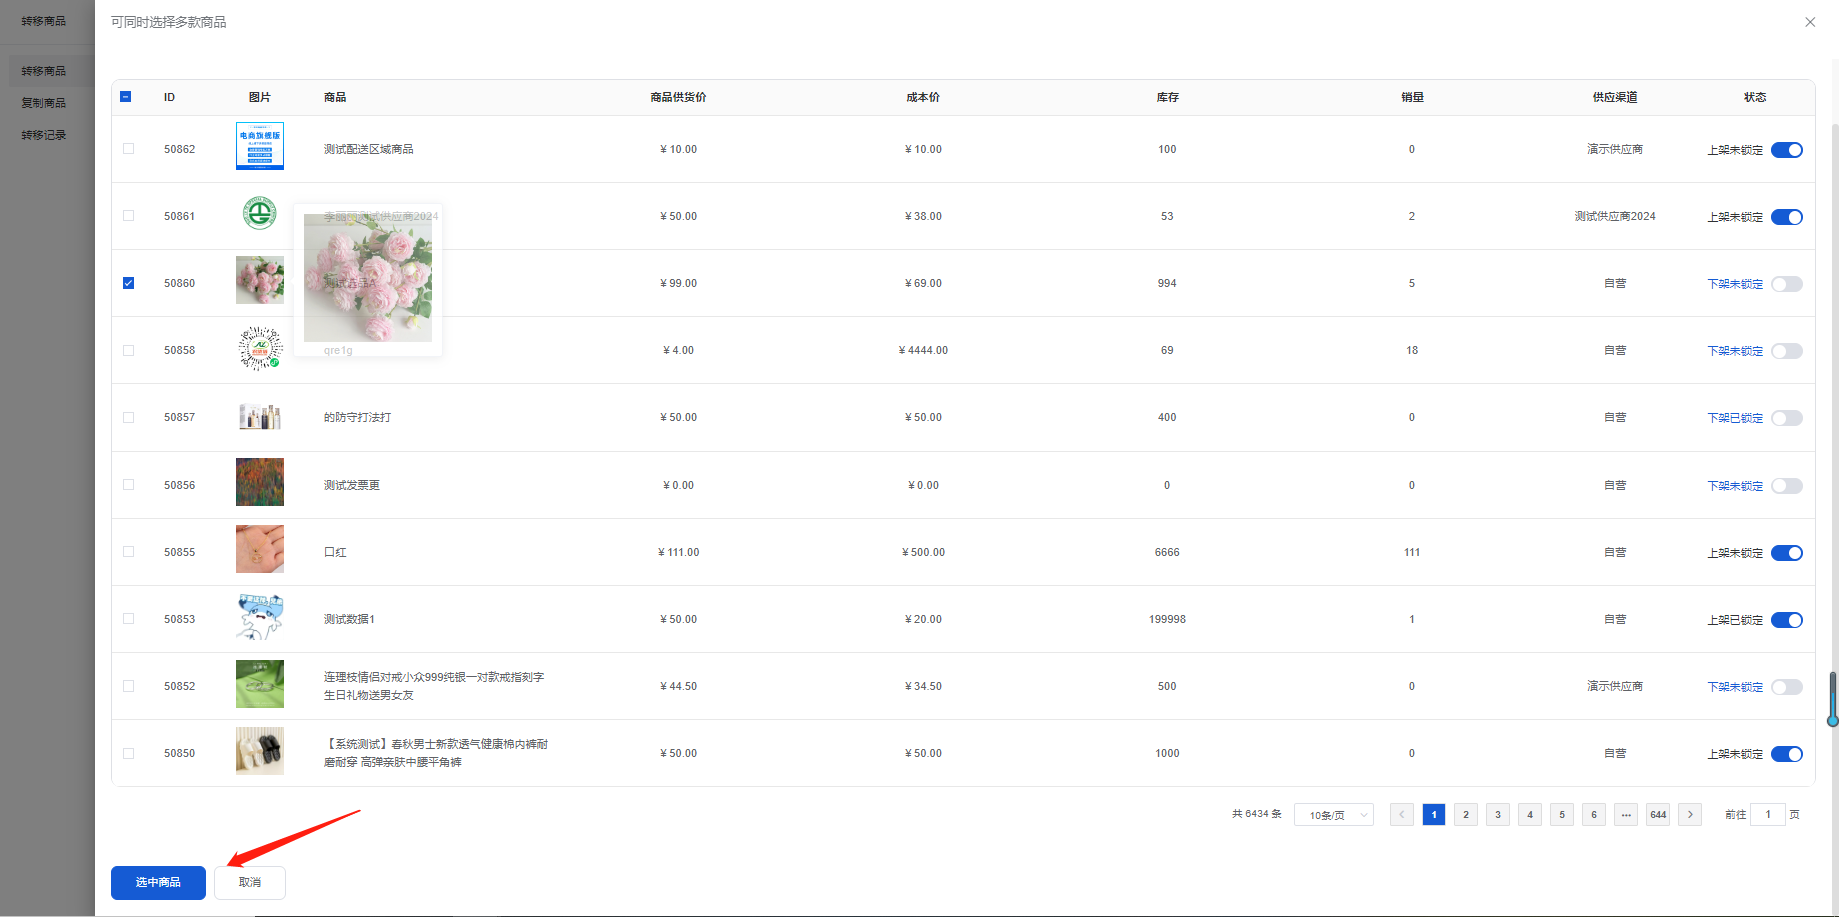Click the enlarged pink flowers preview popup
Viewport: 1839px width, 917px height.
coord(368,278)
